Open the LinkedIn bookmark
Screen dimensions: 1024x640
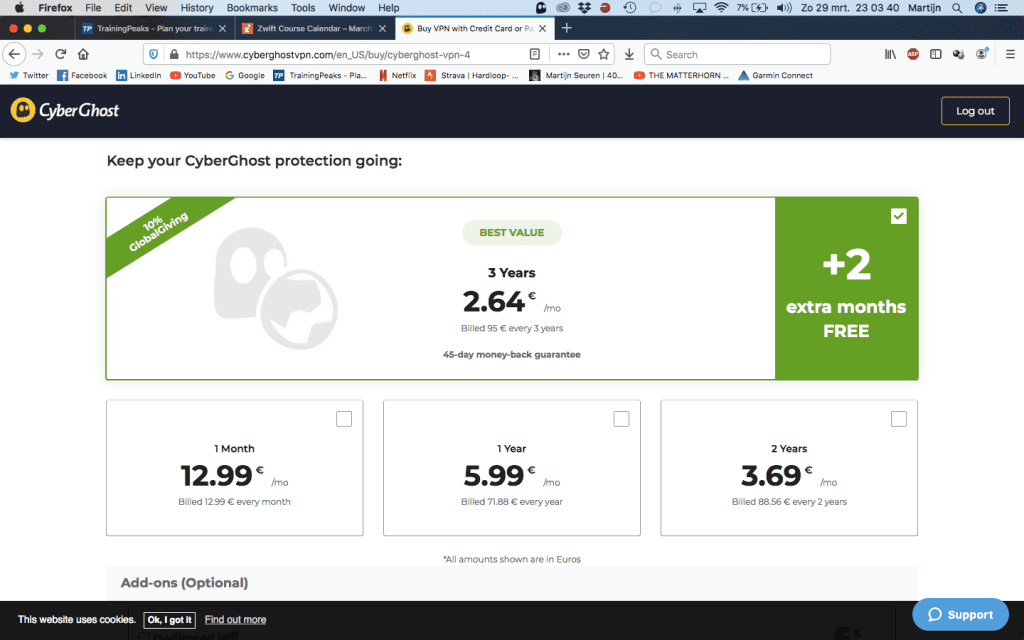pos(138,75)
